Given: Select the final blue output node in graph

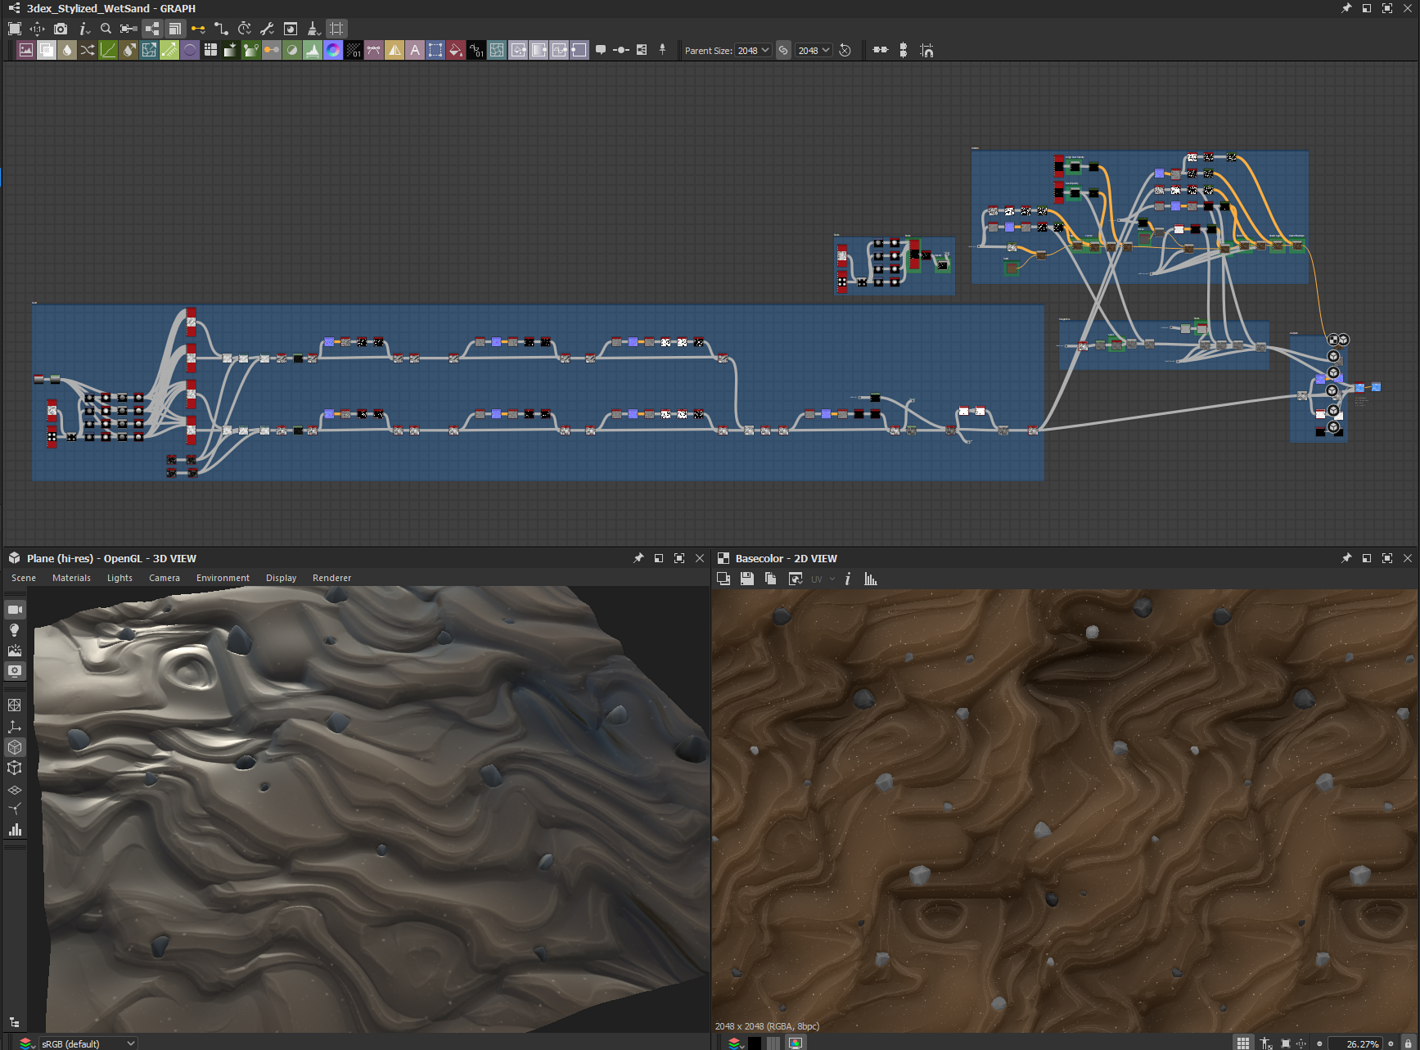Looking at the screenshot, I should 1376,387.
